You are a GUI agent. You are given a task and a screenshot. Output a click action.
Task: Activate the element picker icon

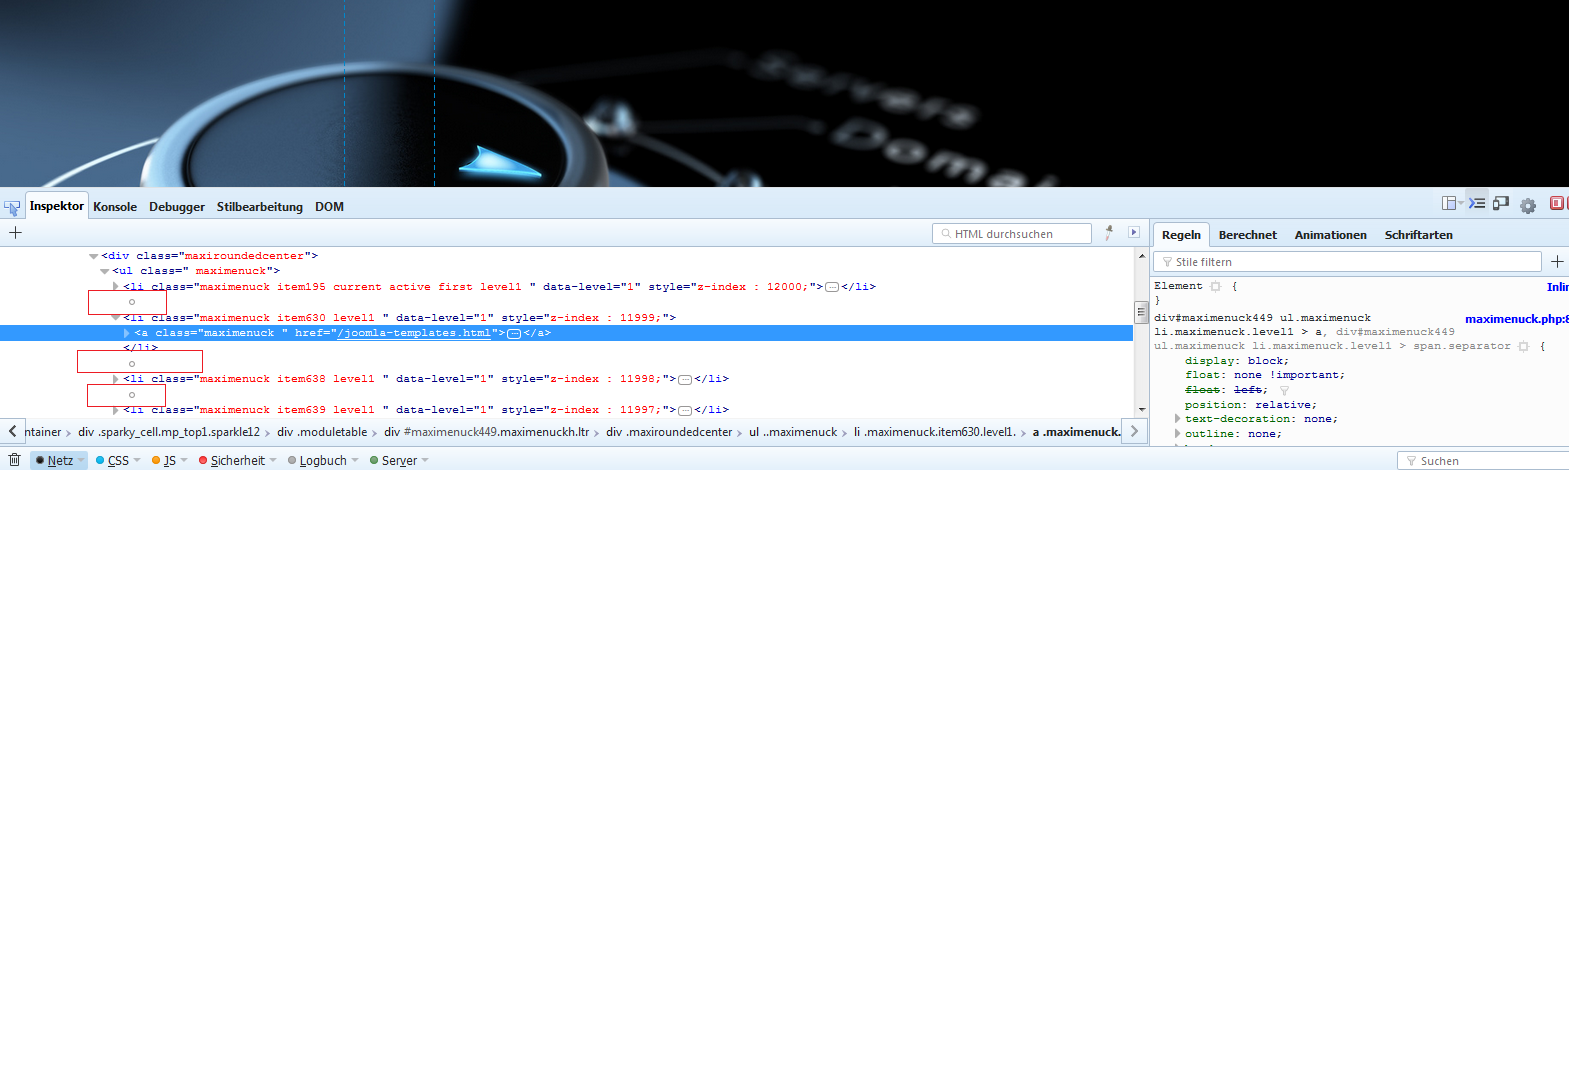[x=12, y=207]
